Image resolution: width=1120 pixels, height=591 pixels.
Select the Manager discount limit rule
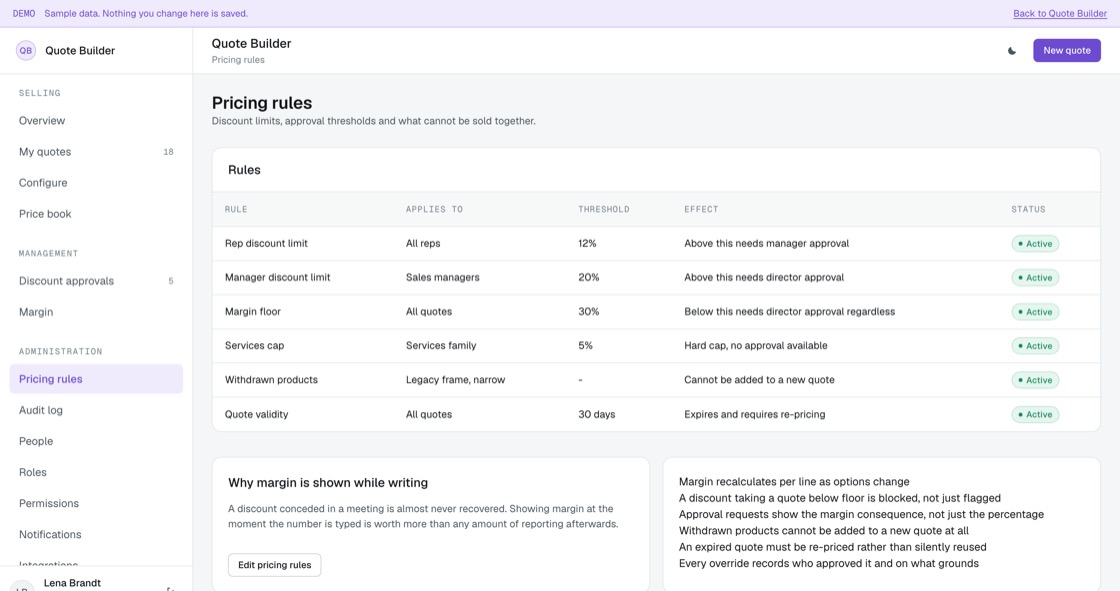point(277,277)
